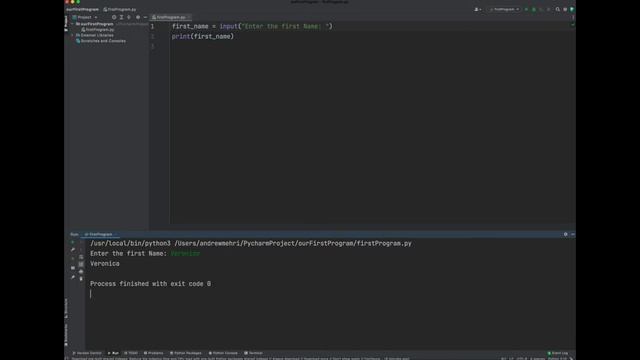Open the Terminal tool window tab
640x360 pixels.
tap(253, 353)
